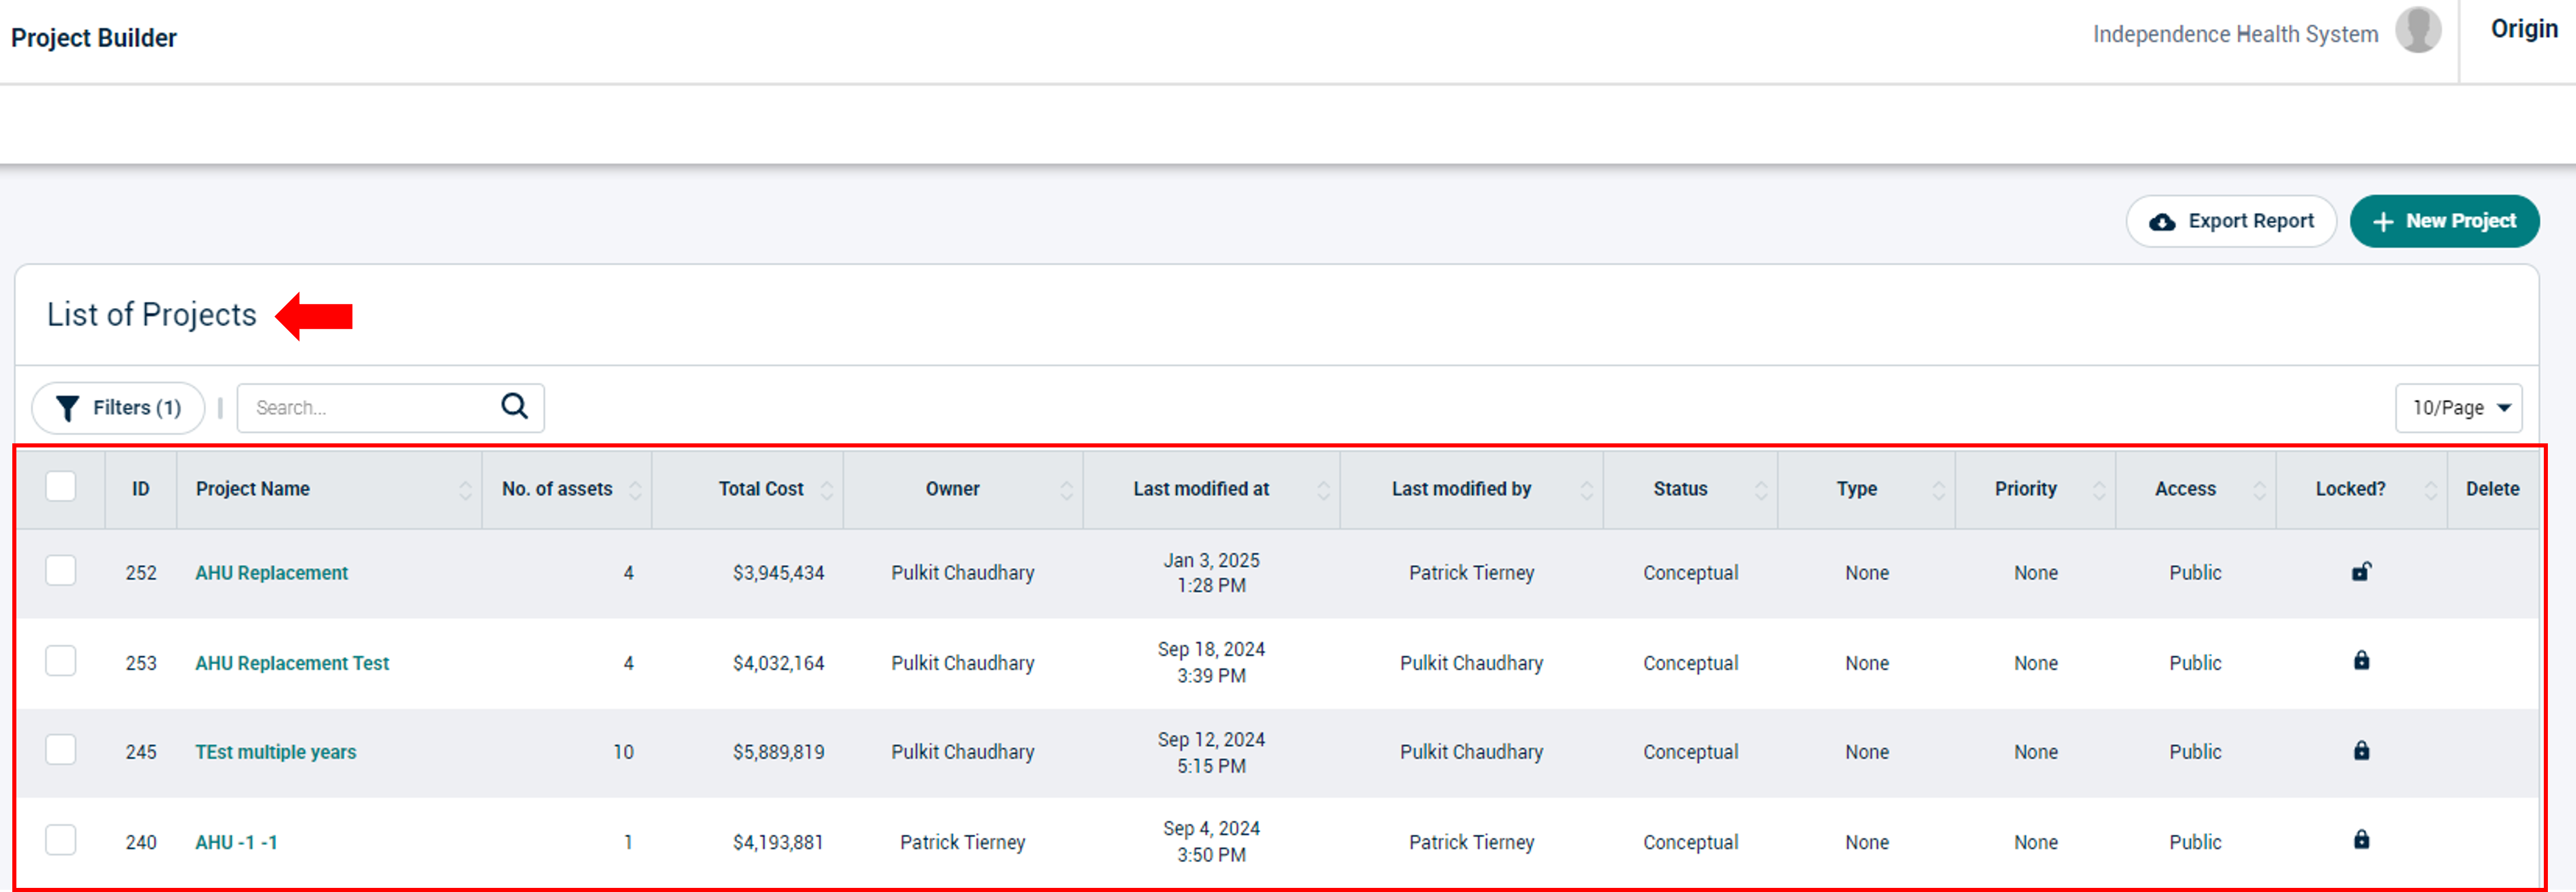
Task: Sort by Last modified by arrows
Action: [x=1587, y=490]
